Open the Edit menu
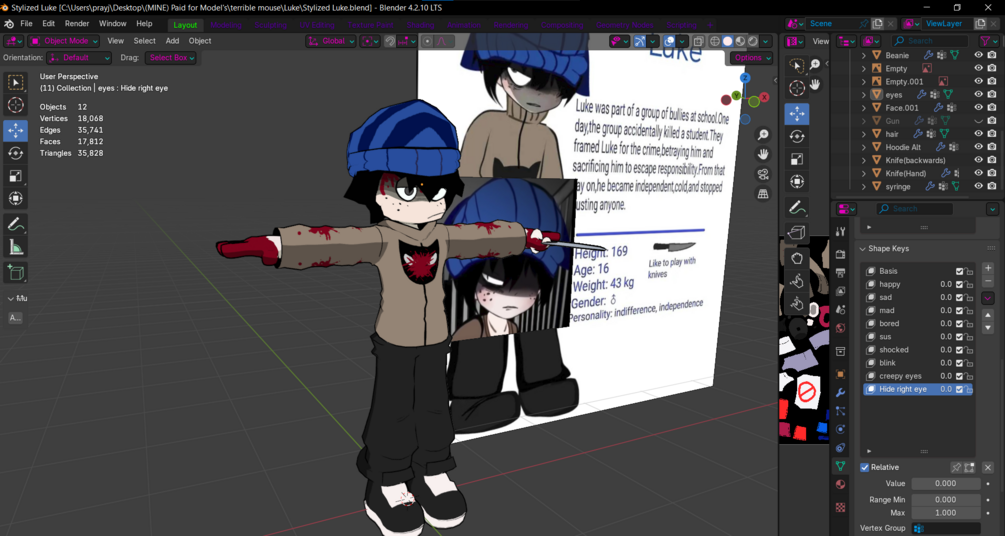This screenshot has height=536, width=1005. (49, 24)
